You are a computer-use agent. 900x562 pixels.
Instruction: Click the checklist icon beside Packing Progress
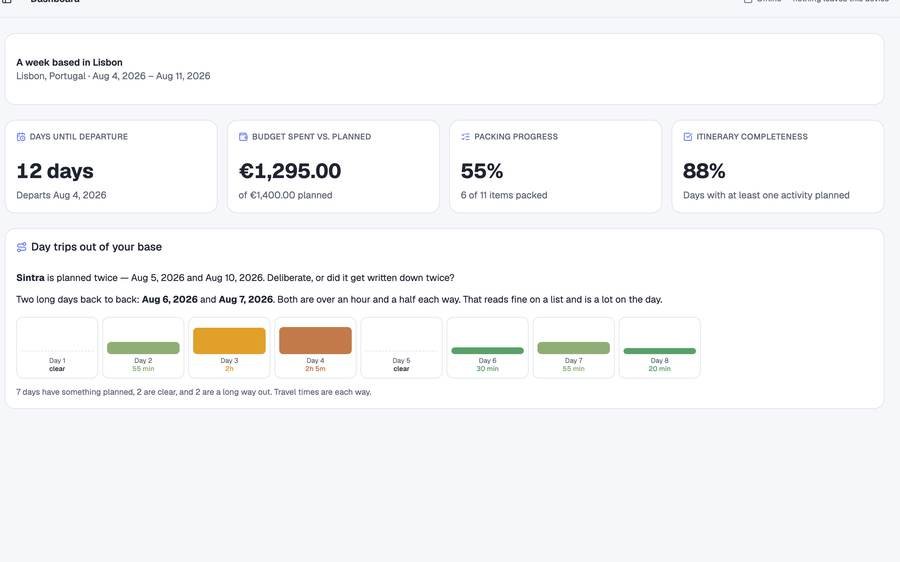465,137
